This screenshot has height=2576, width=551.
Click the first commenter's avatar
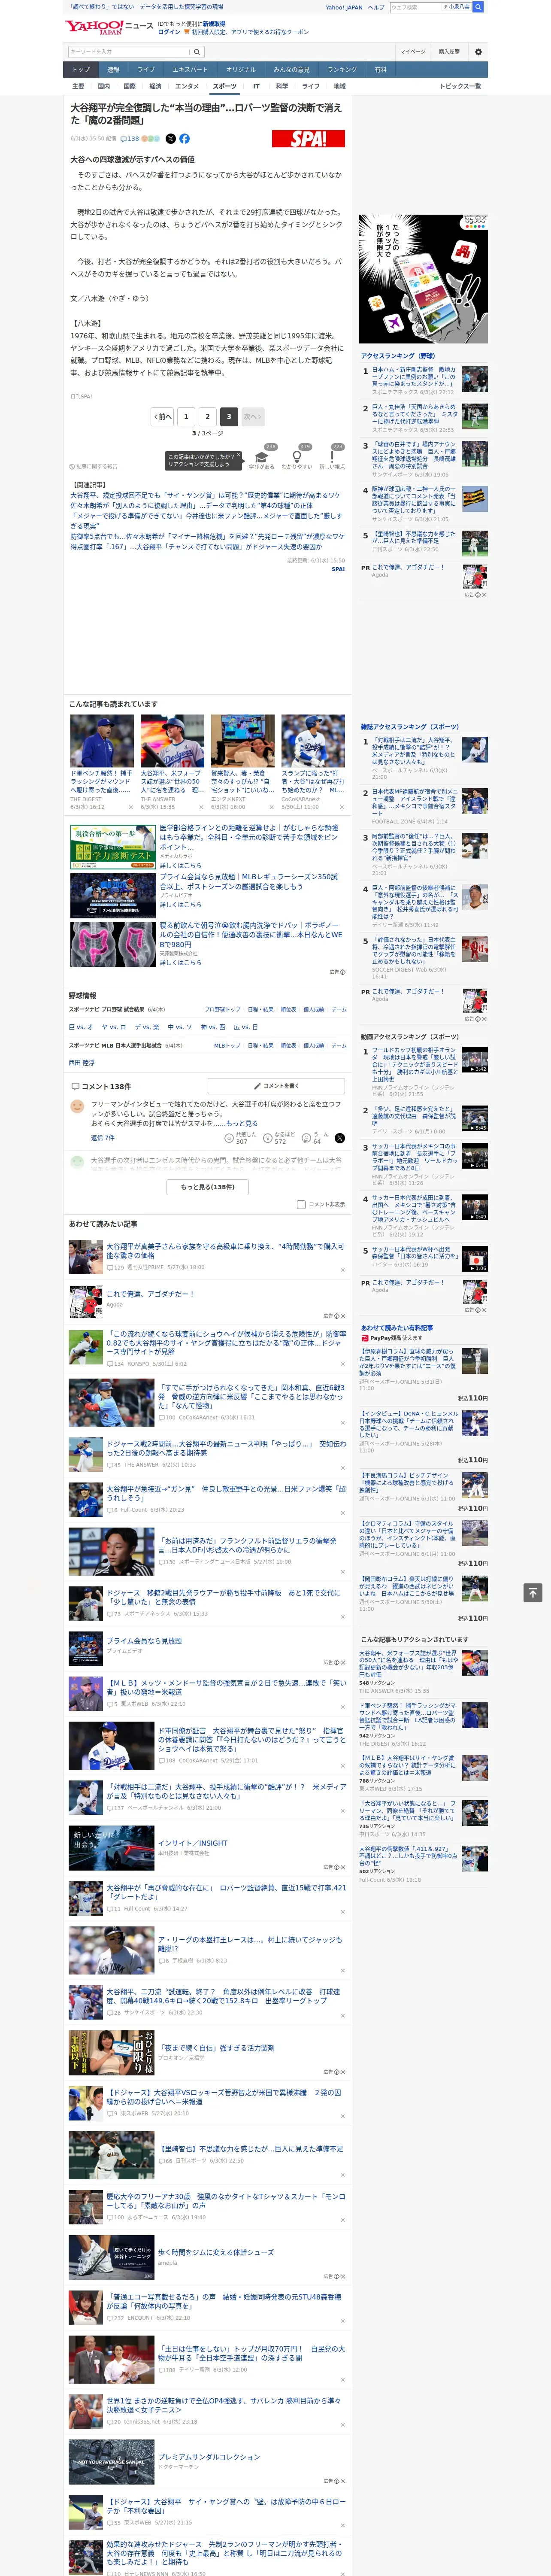click(x=77, y=1106)
